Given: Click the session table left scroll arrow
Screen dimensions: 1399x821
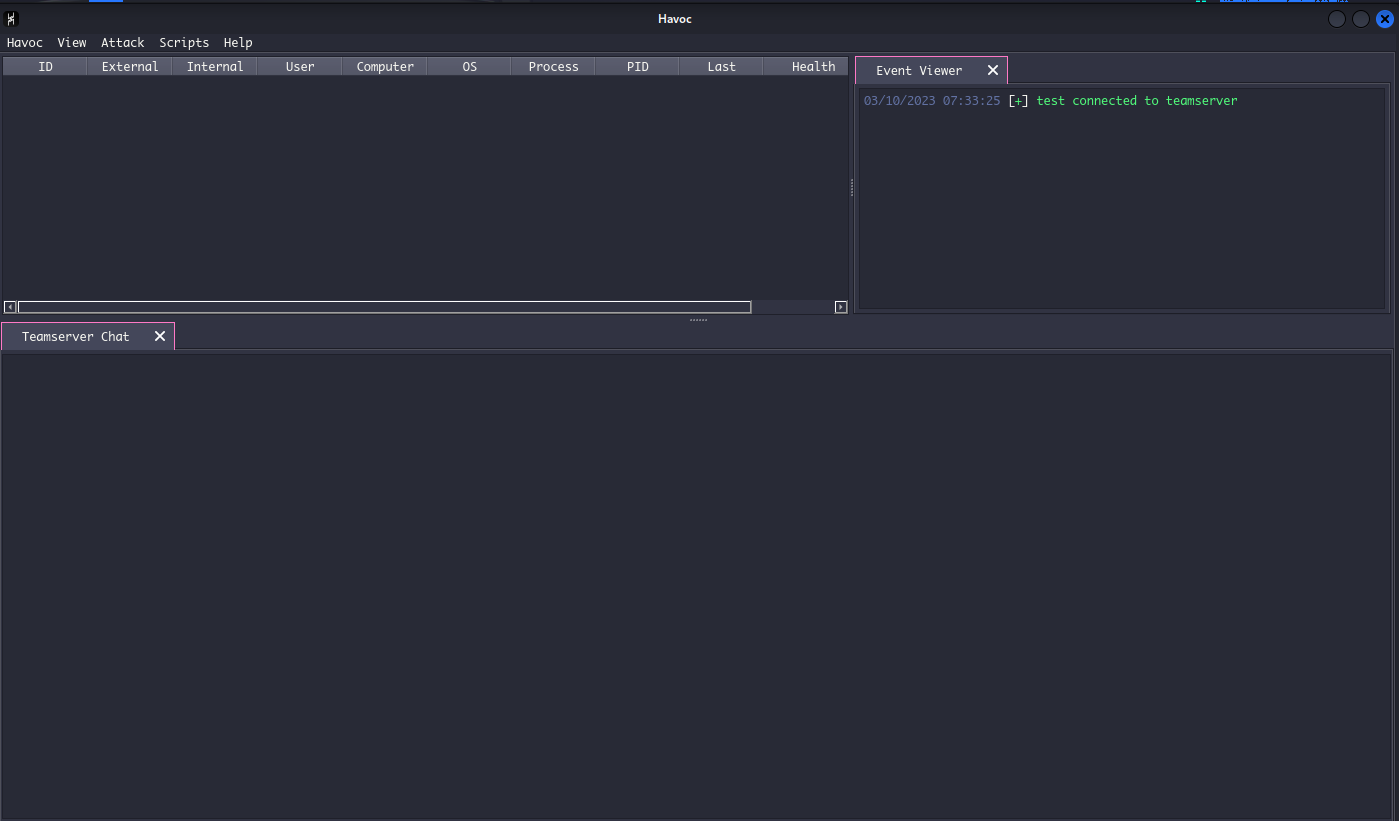Looking at the screenshot, I should (x=10, y=307).
